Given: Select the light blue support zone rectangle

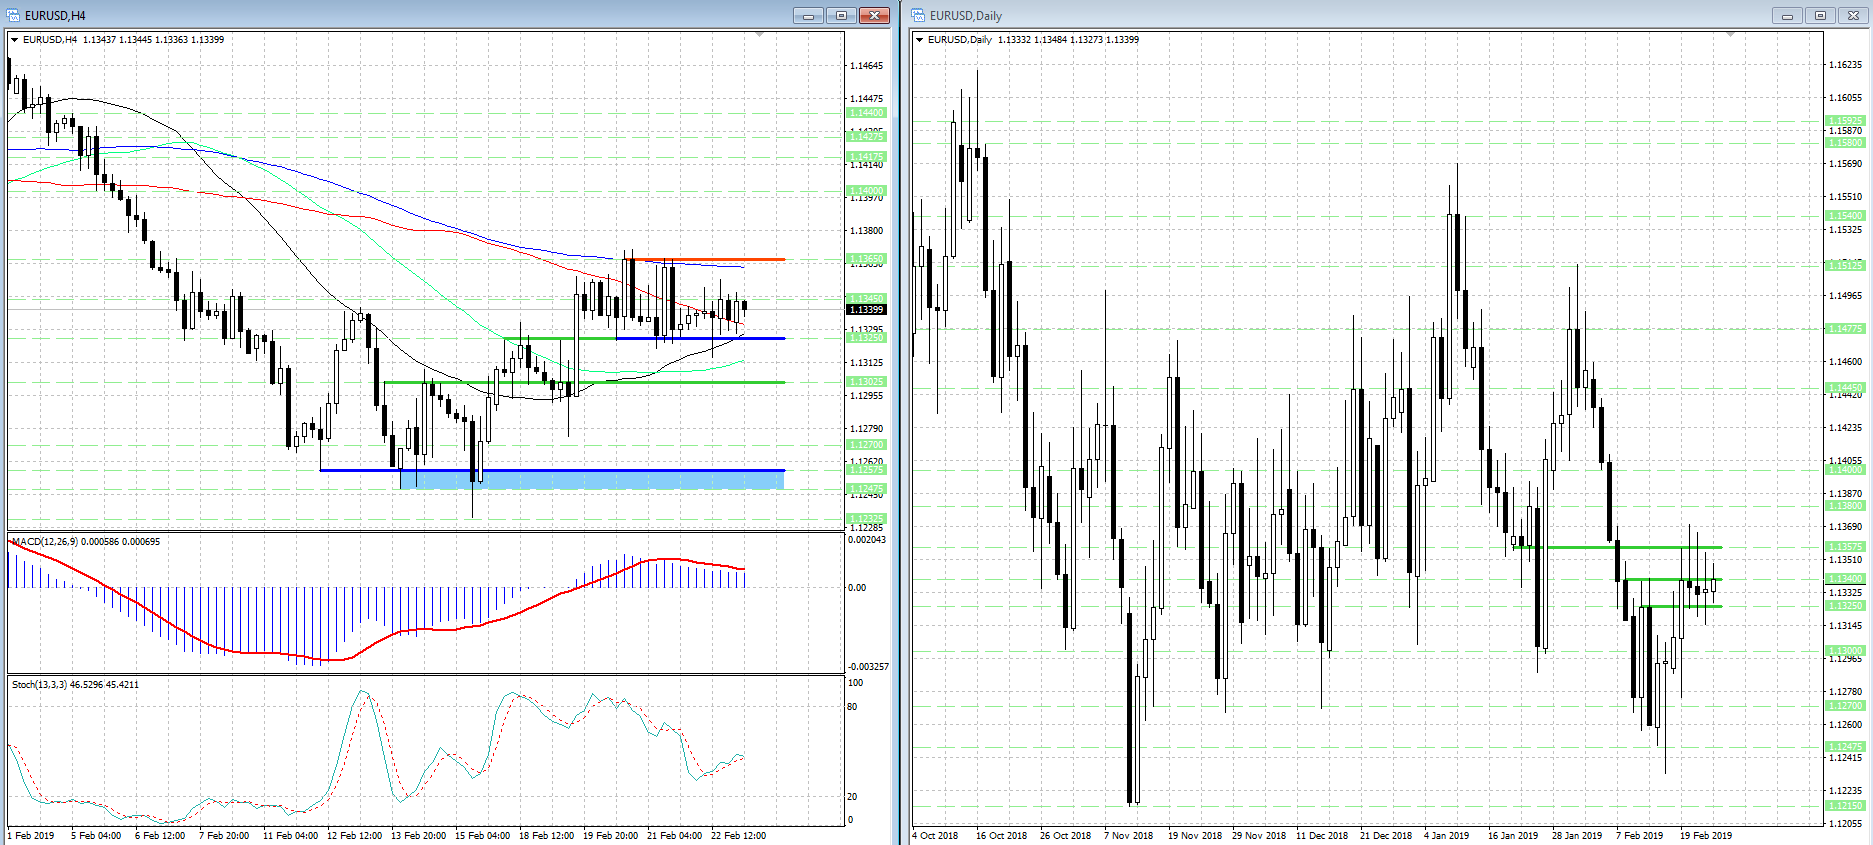Looking at the screenshot, I should tap(600, 480).
